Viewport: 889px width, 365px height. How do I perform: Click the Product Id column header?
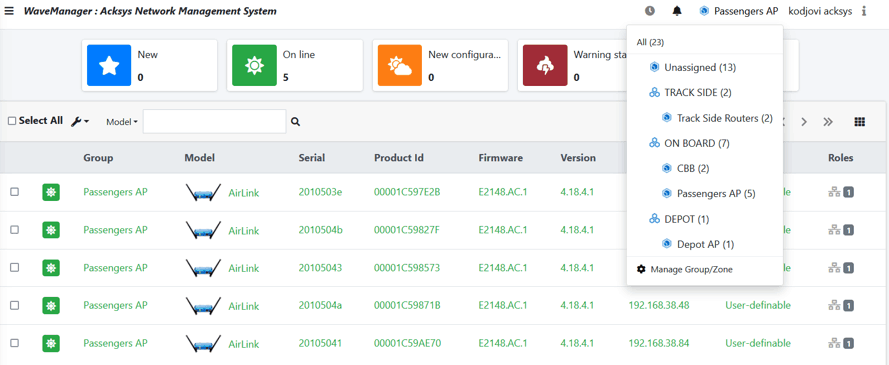point(399,158)
